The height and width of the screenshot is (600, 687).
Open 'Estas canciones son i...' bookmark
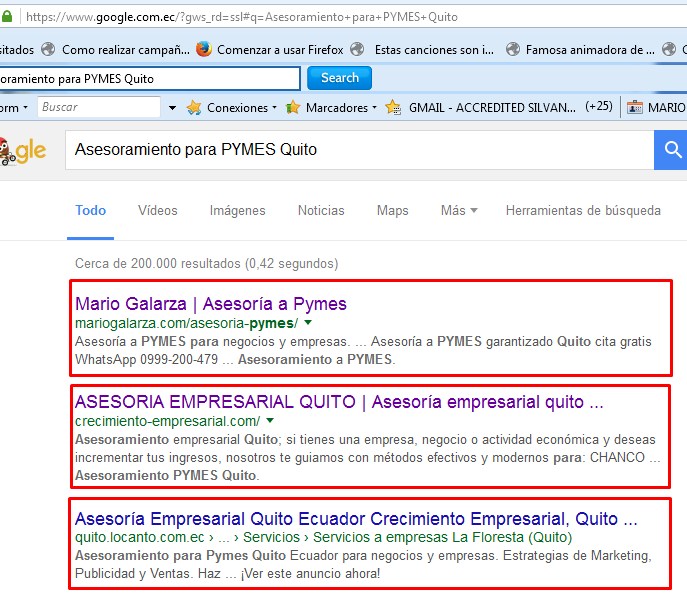436,49
